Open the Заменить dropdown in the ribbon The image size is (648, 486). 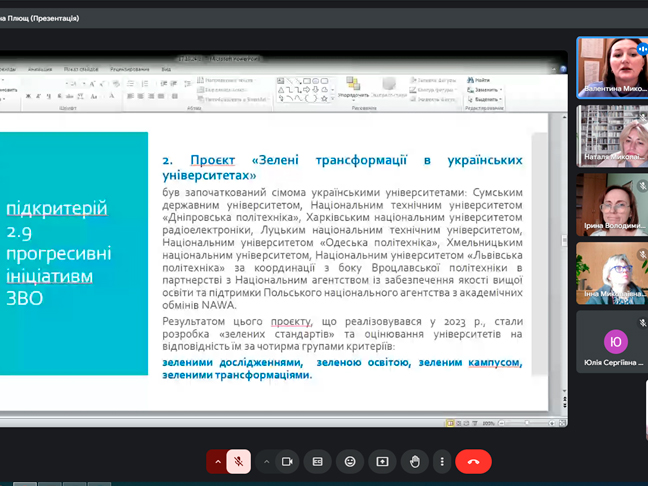(485, 89)
